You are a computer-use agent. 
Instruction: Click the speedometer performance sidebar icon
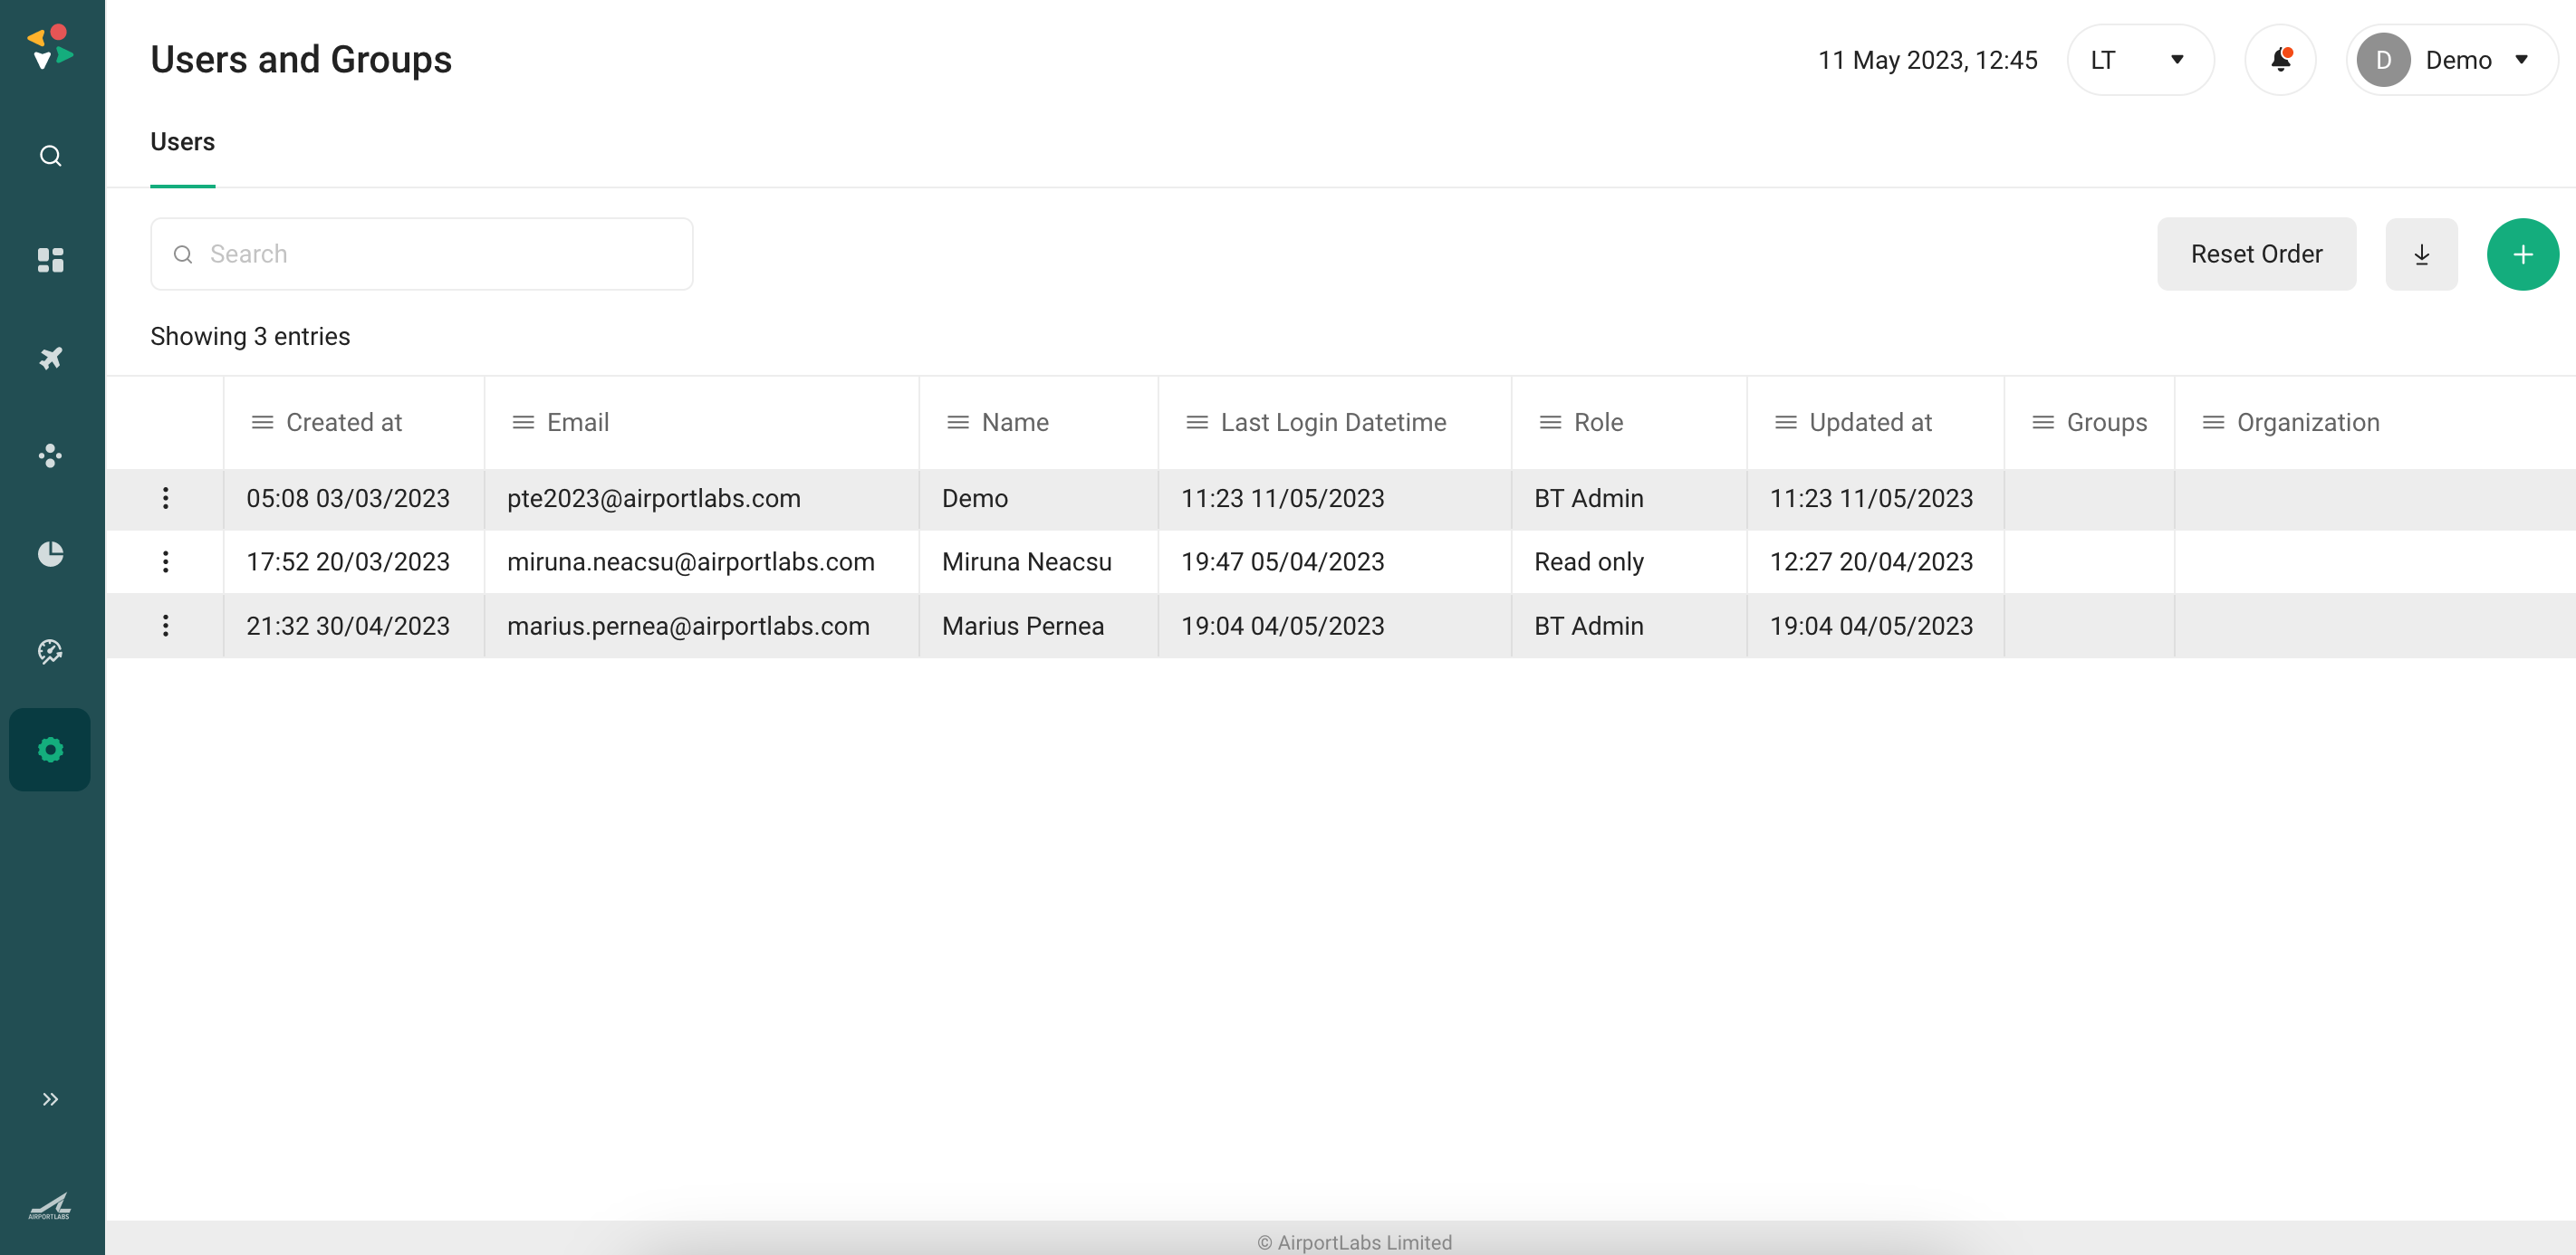click(50, 651)
